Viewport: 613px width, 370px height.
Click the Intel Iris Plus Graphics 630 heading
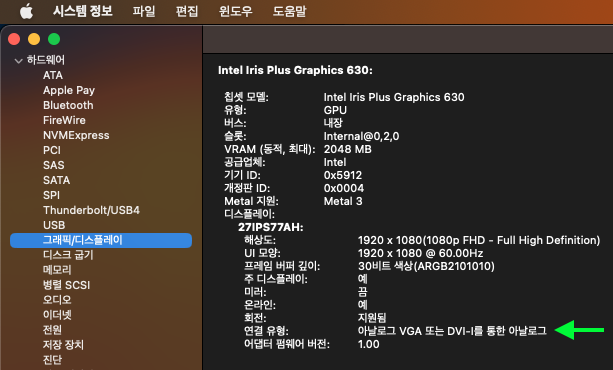tap(295, 70)
